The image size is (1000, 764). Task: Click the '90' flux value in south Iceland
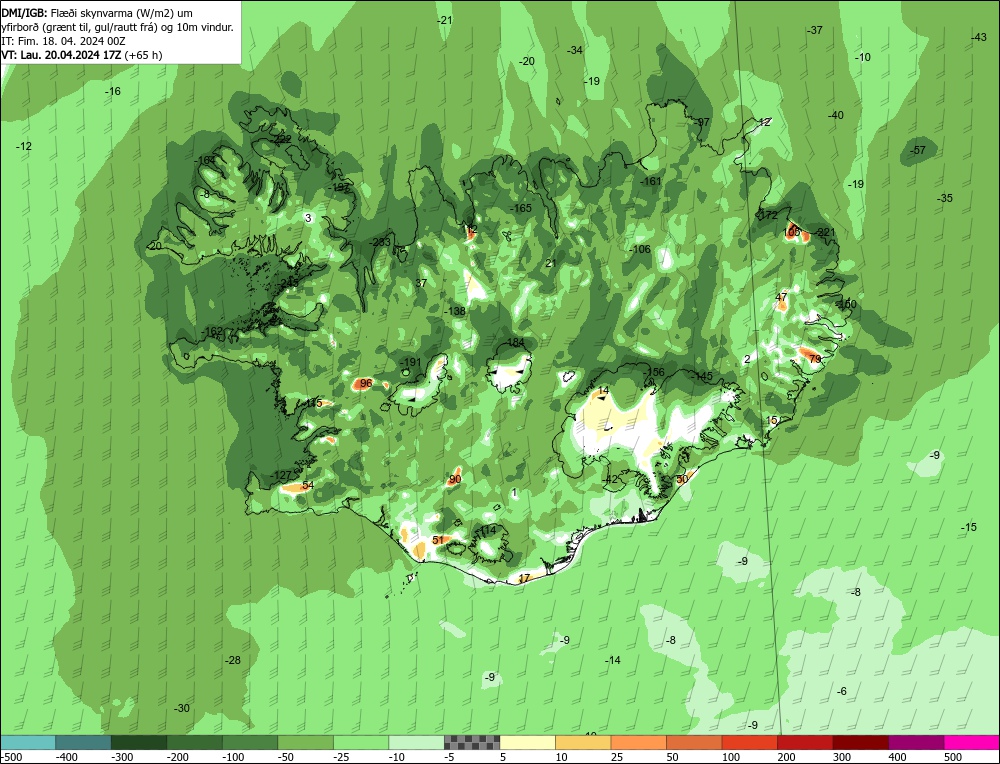(x=455, y=480)
